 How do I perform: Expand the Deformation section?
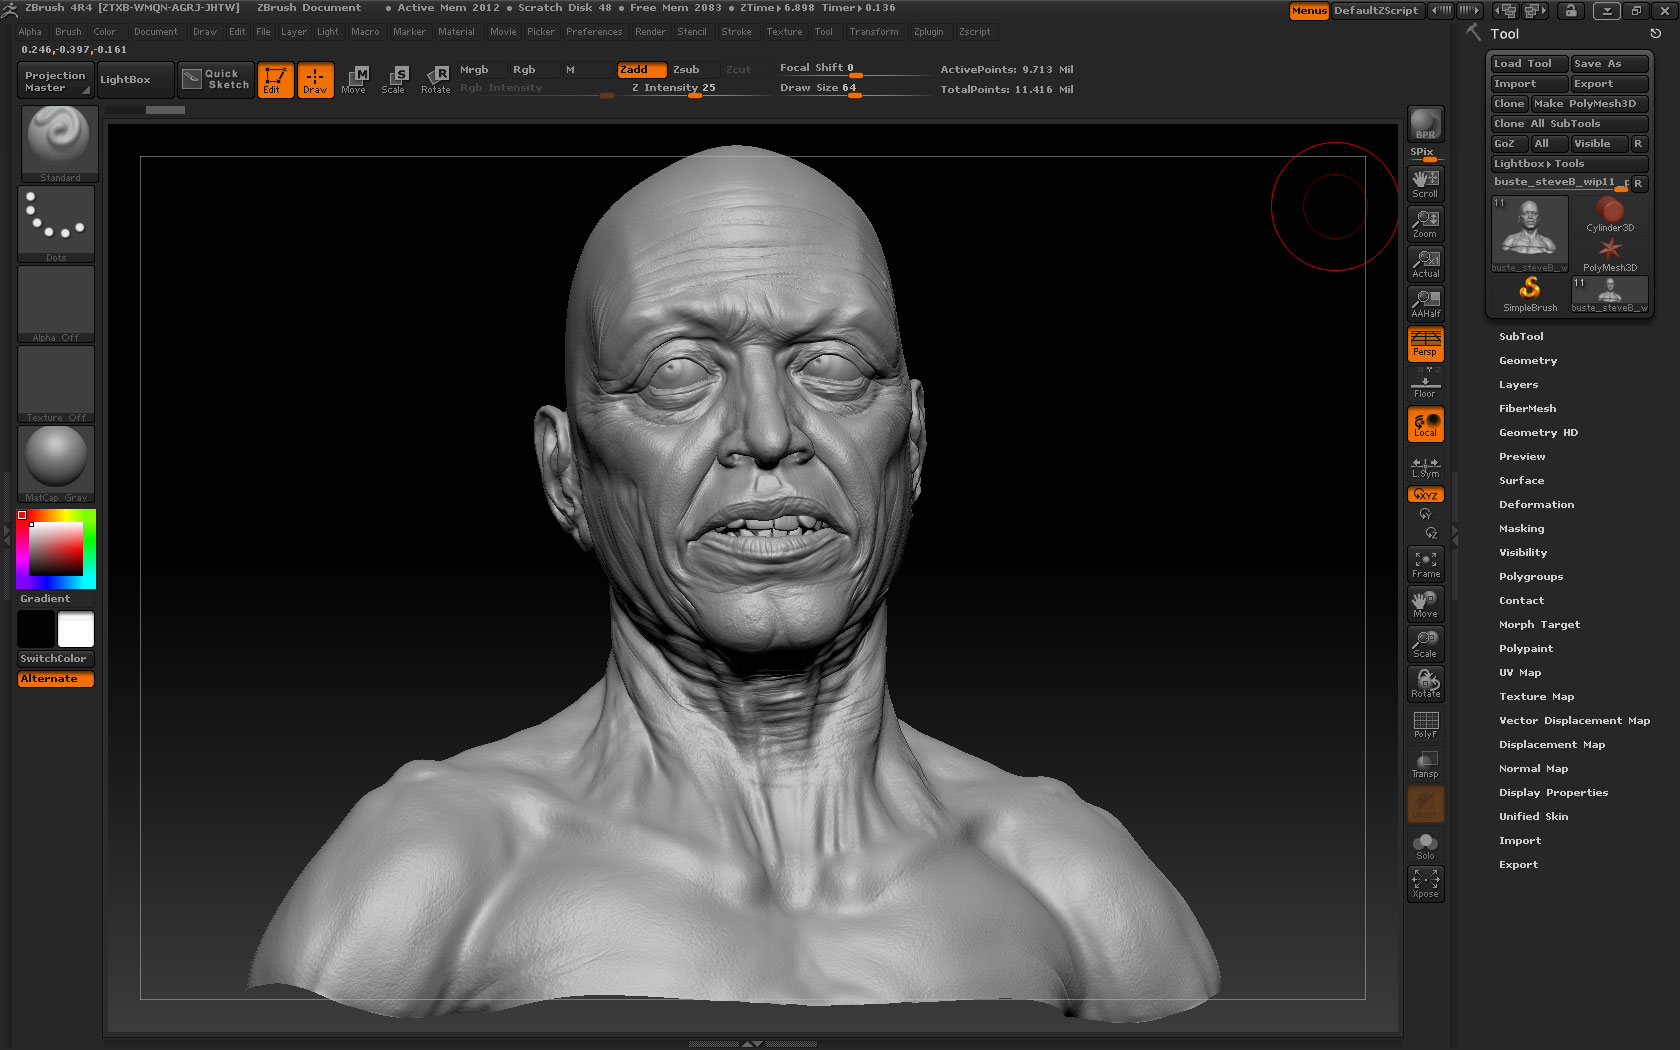(x=1536, y=505)
